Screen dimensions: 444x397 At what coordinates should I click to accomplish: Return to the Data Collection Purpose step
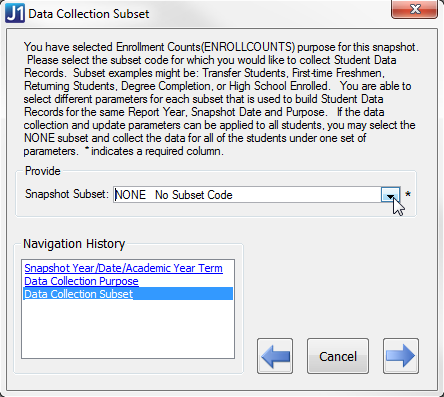click(x=81, y=281)
